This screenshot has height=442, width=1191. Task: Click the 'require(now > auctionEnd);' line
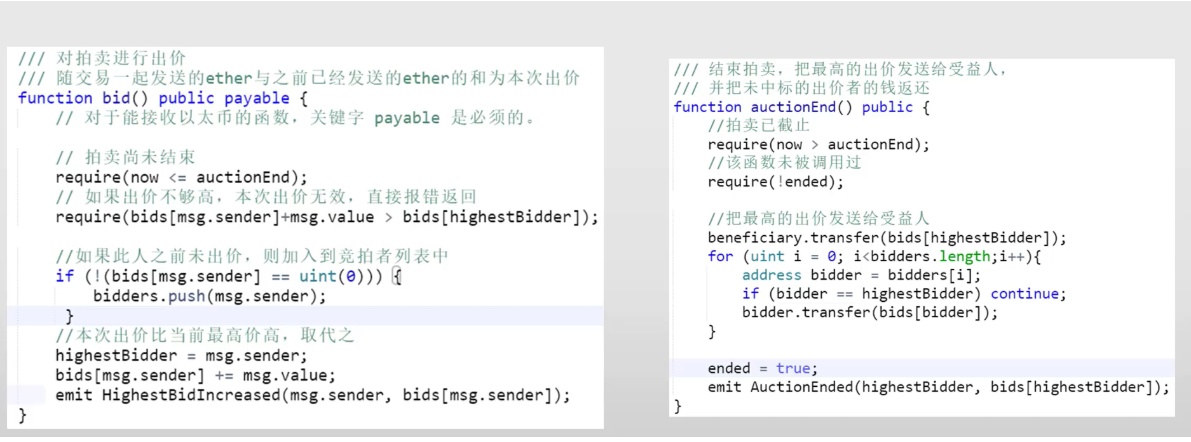[x=819, y=144]
